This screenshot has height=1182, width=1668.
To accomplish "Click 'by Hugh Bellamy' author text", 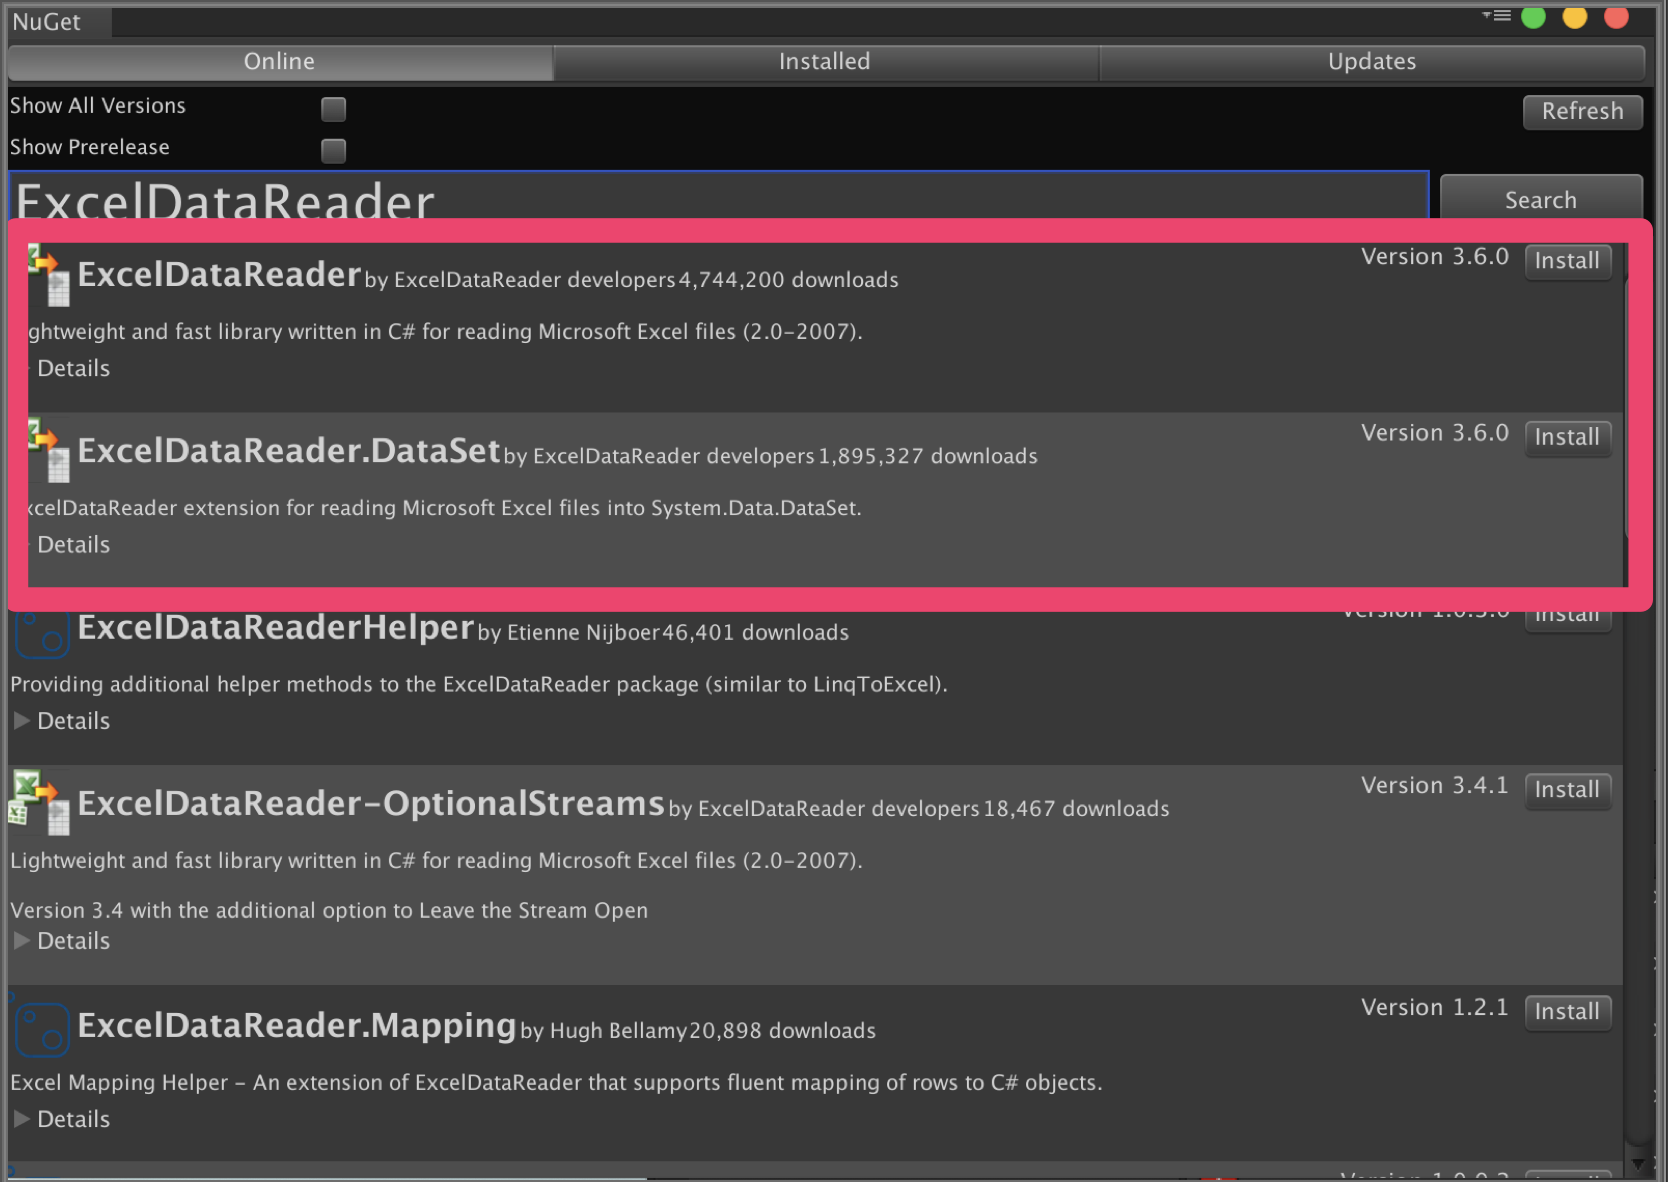I will (x=604, y=1031).
